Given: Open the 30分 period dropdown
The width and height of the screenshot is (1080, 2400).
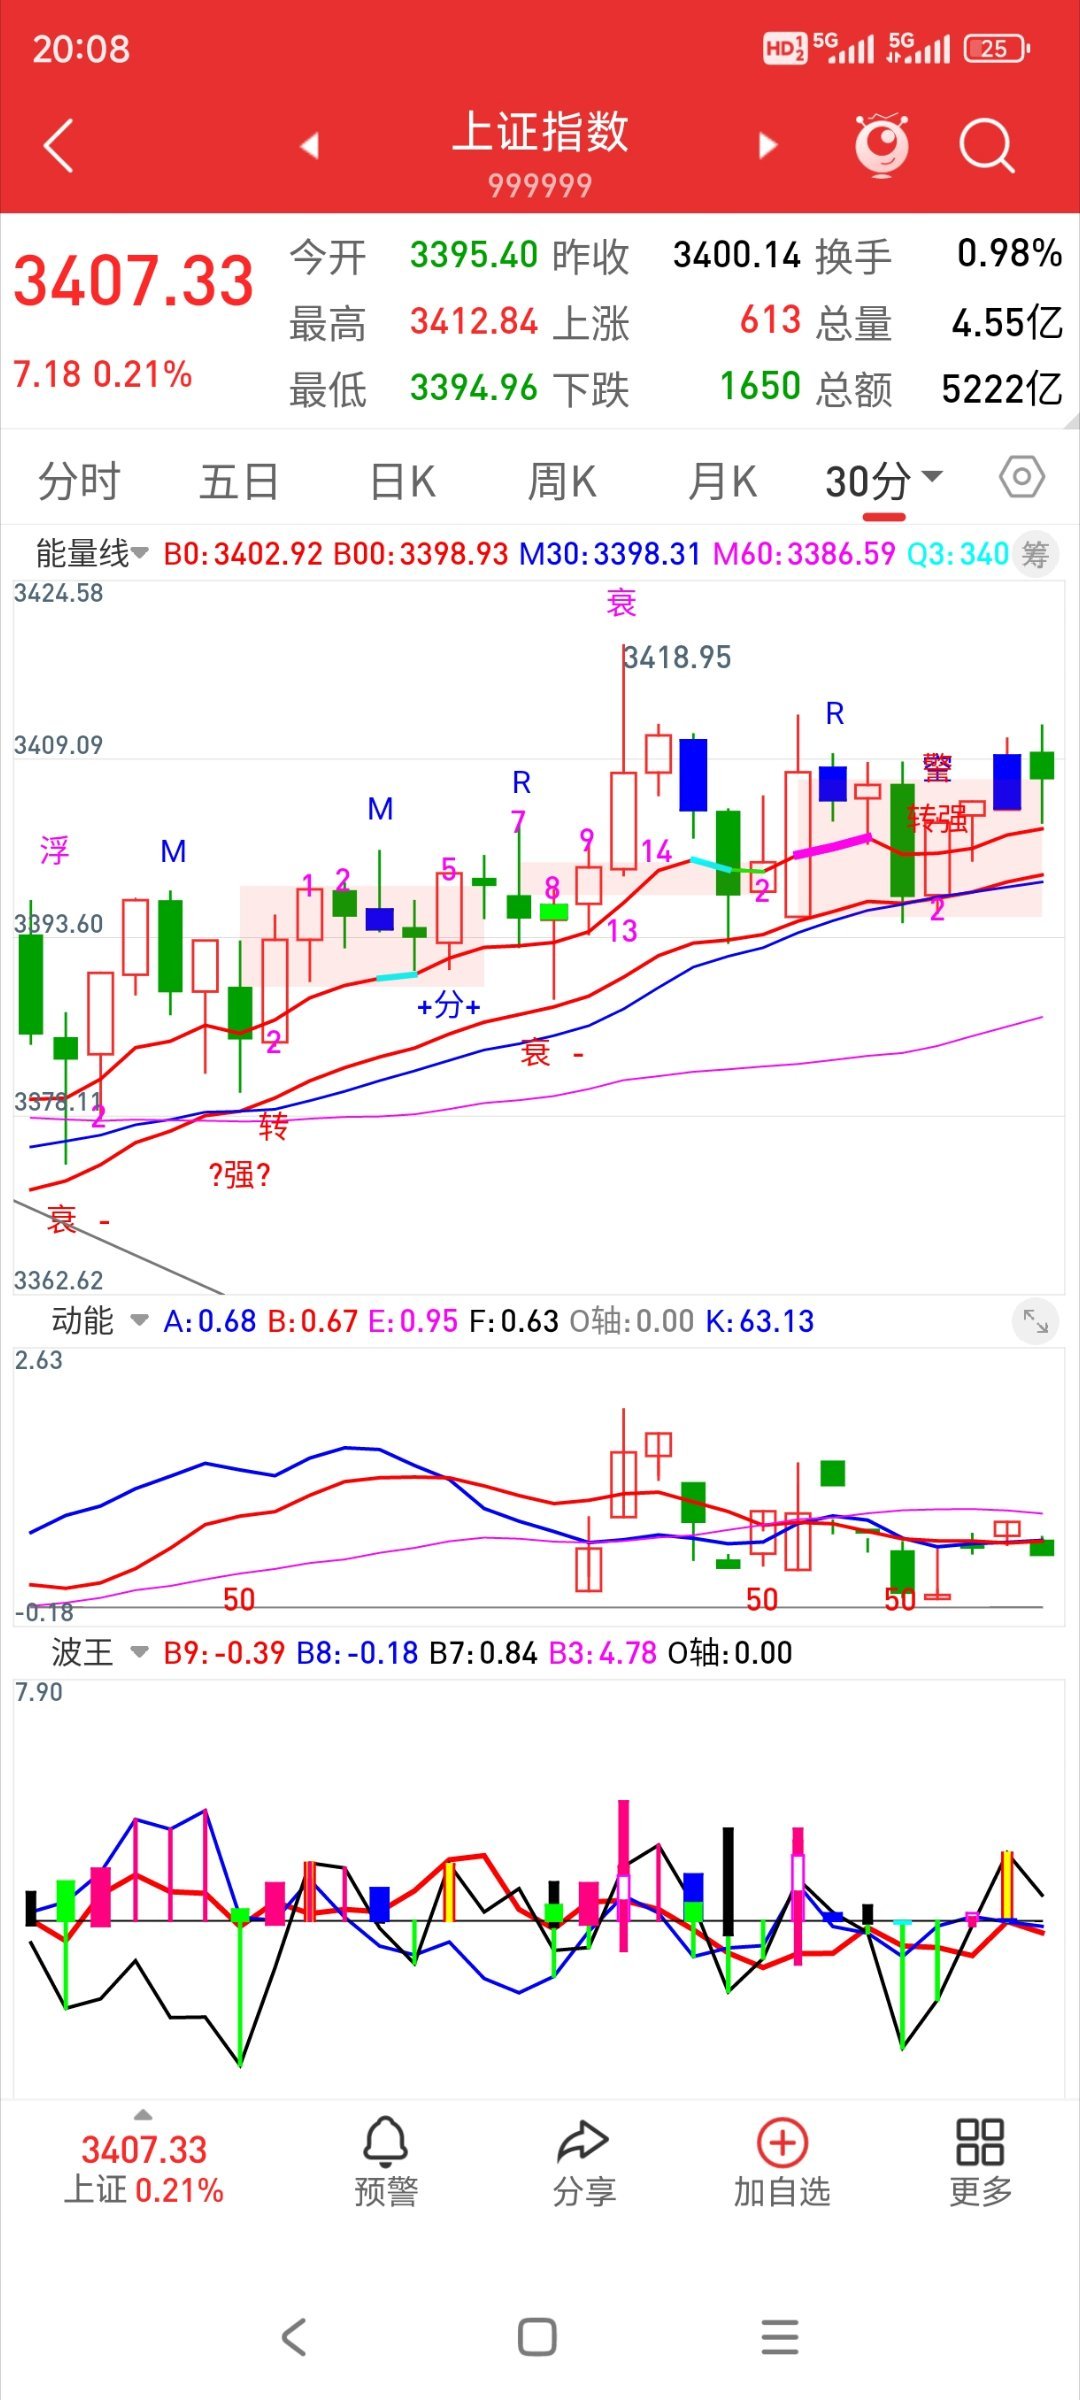Looking at the screenshot, I should (883, 481).
